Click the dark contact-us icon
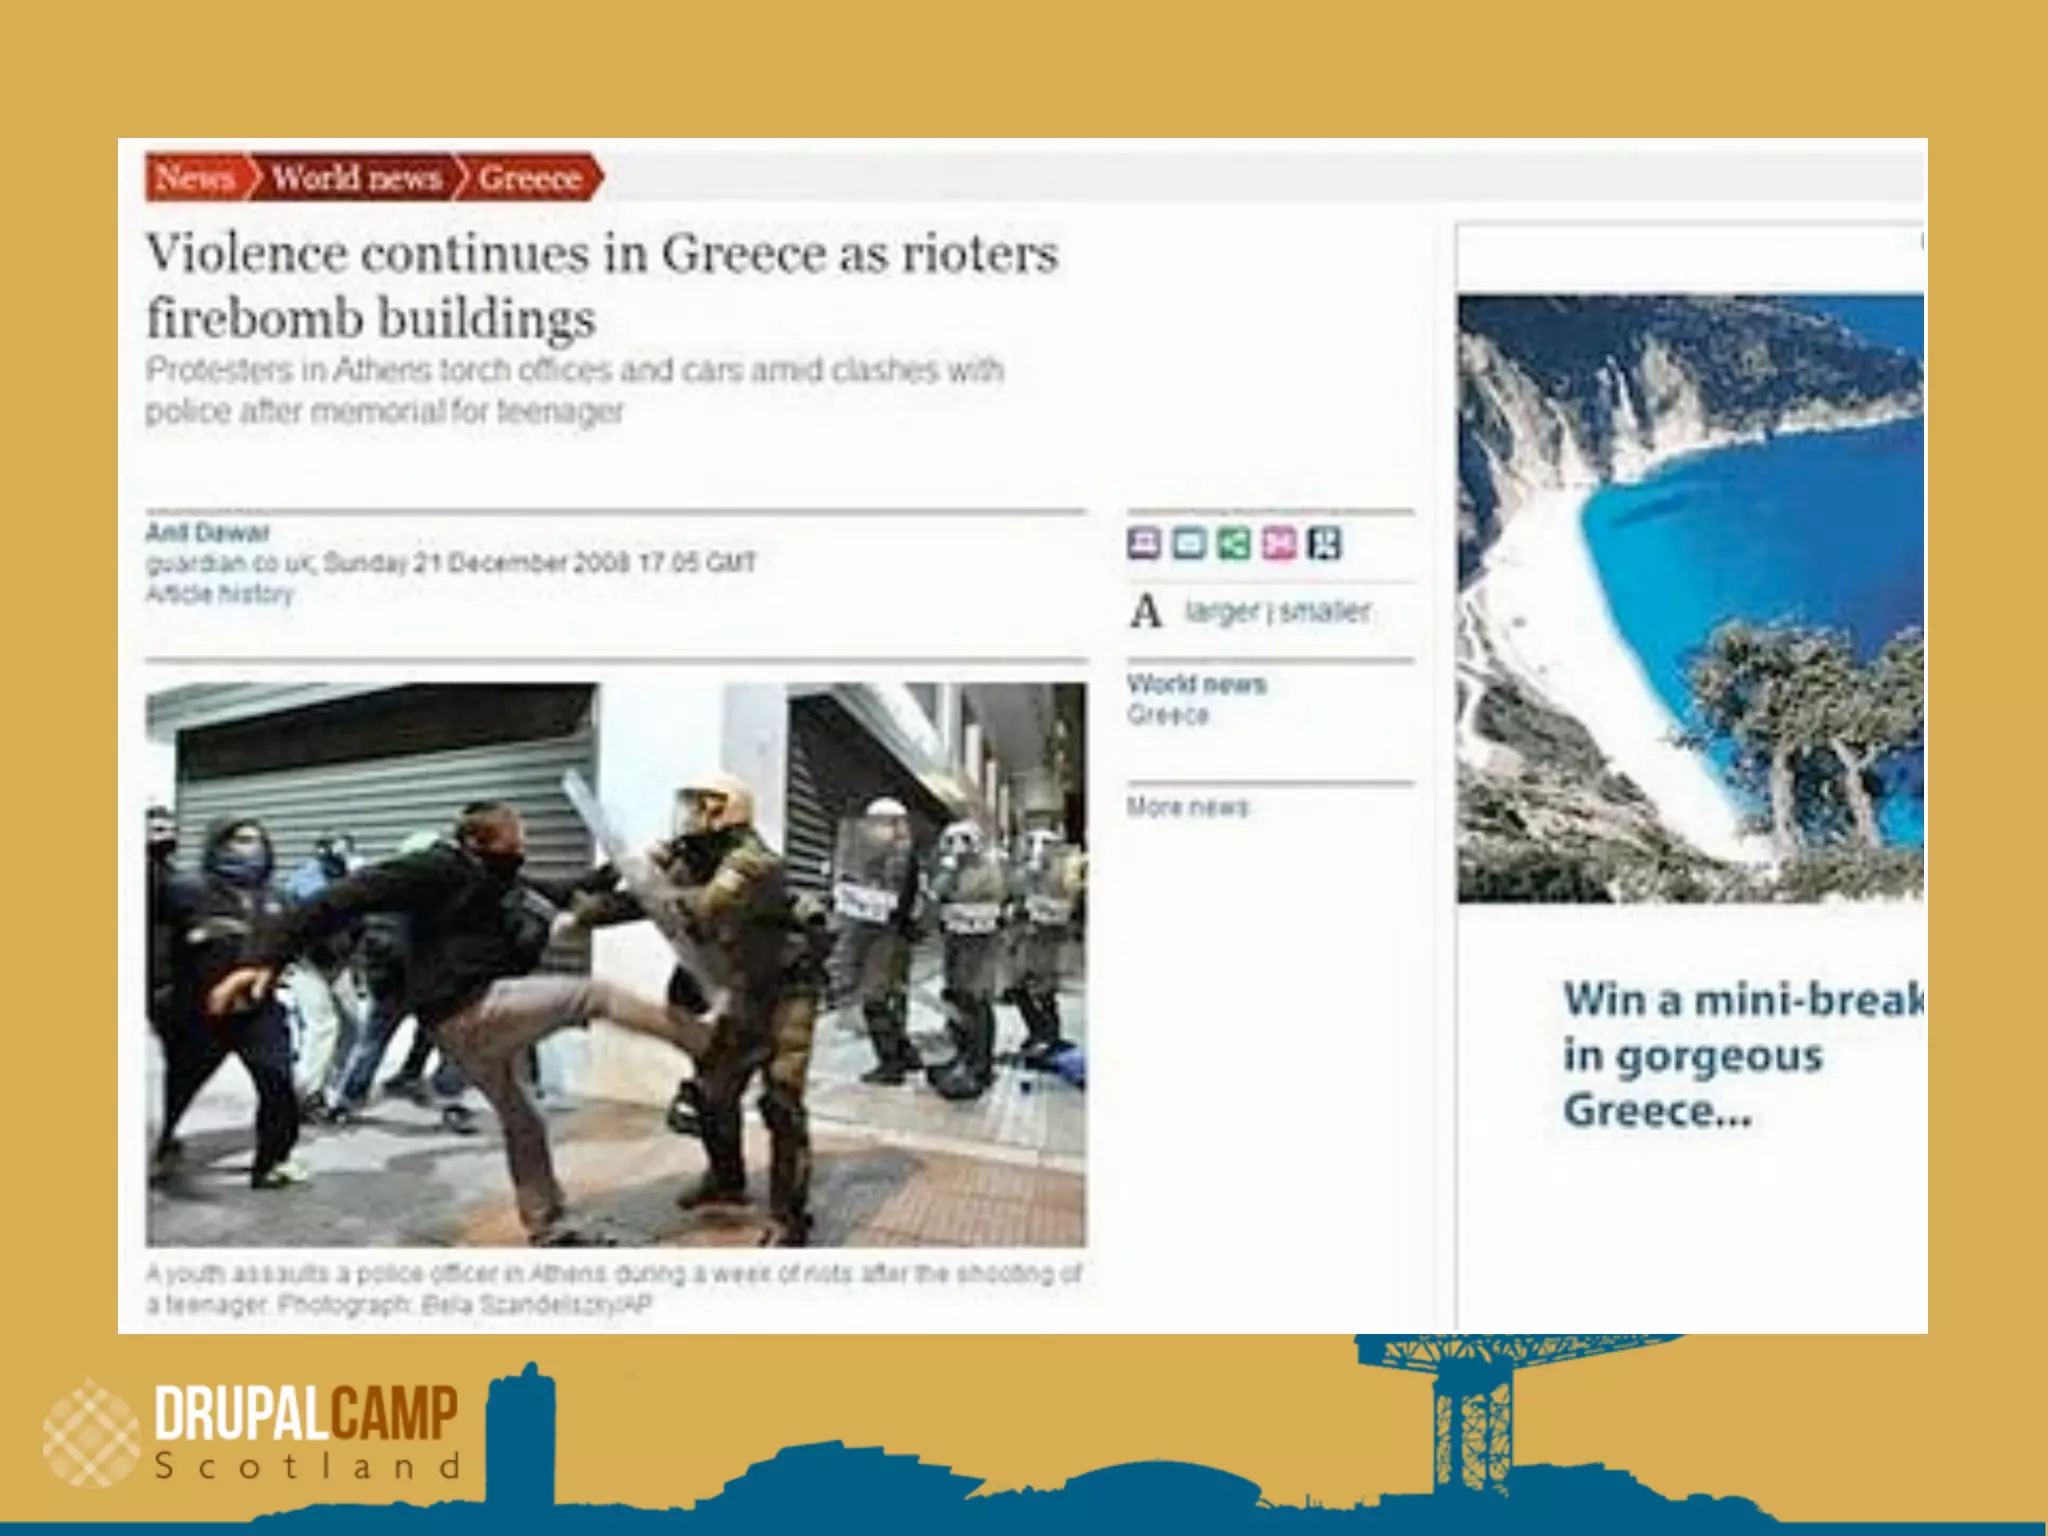The image size is (2048, 1536). point(1325,543)
